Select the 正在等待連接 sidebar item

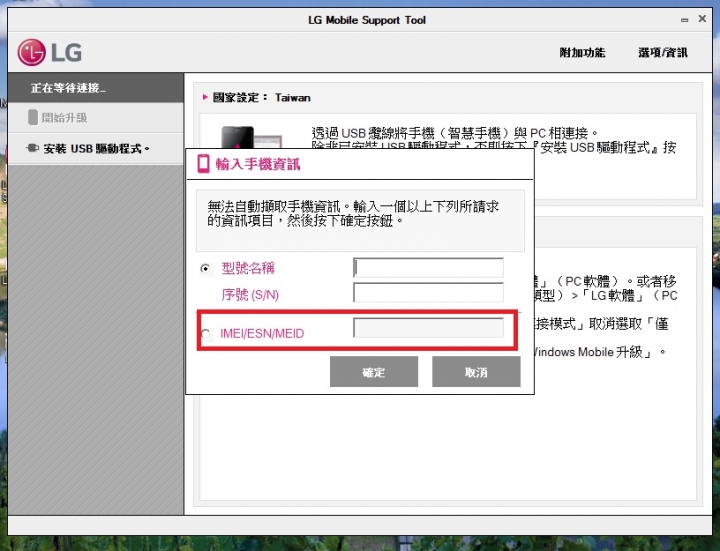(x=96, y=88)
